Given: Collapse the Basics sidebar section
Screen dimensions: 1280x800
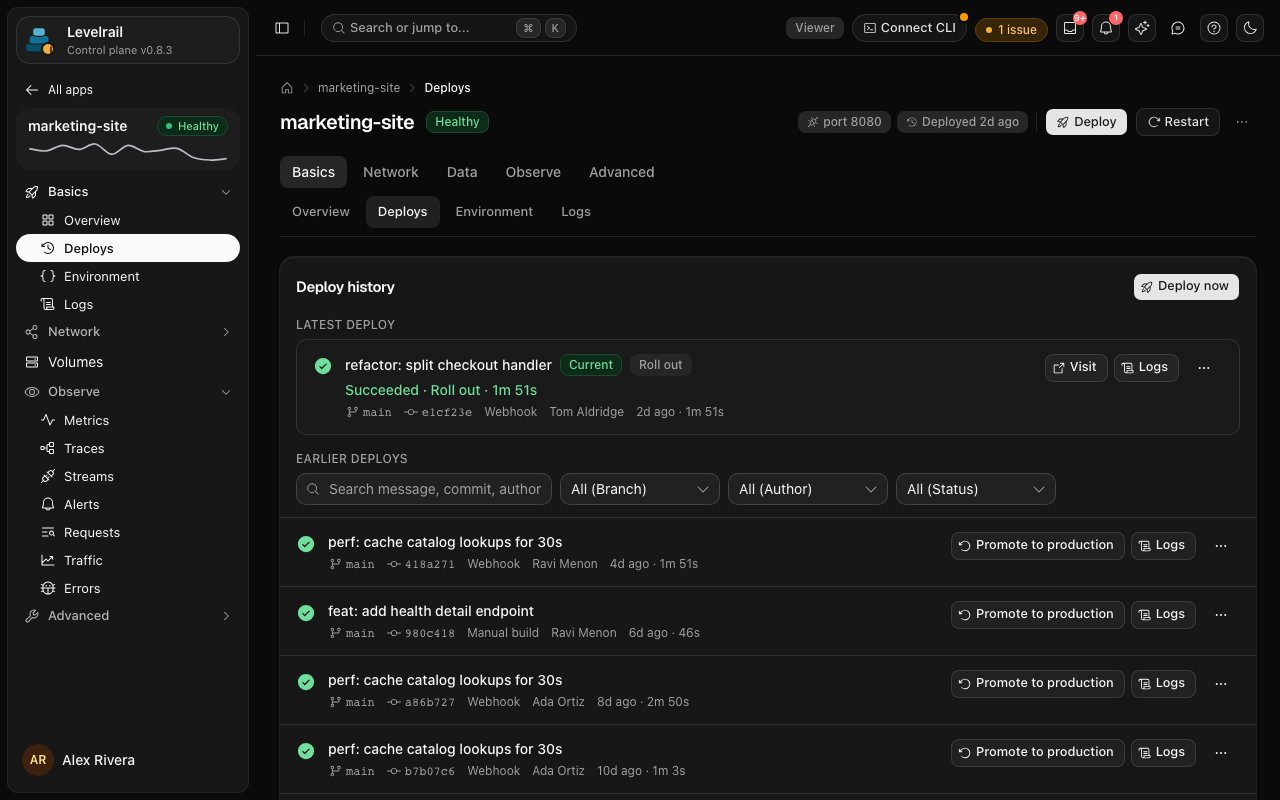Looking at the screenshot, I should coord(128,192).
